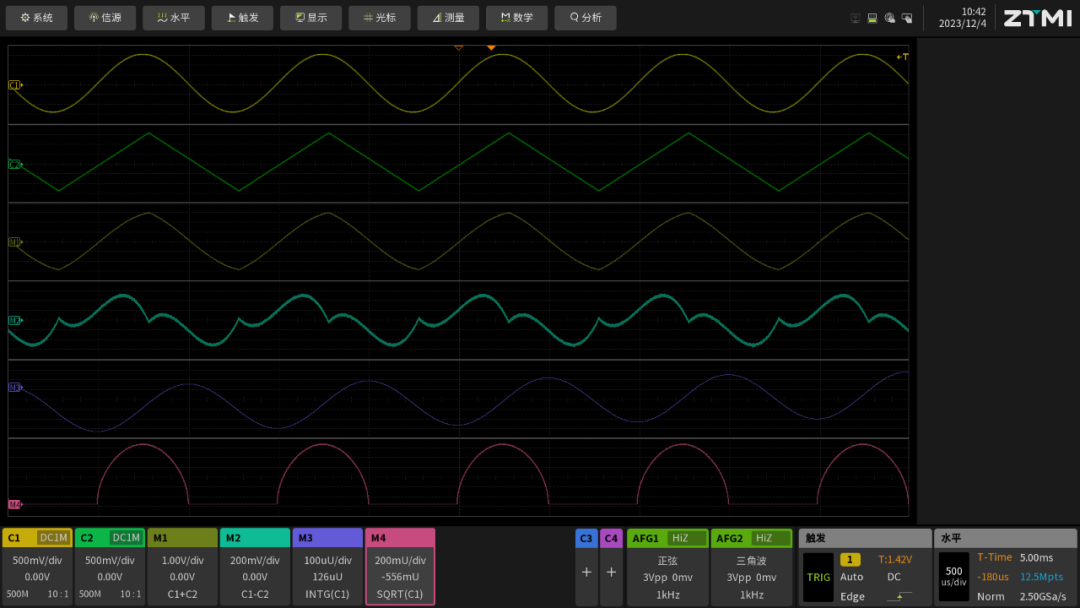
Task: Toggle channel C2 panel
Action: 110,566
